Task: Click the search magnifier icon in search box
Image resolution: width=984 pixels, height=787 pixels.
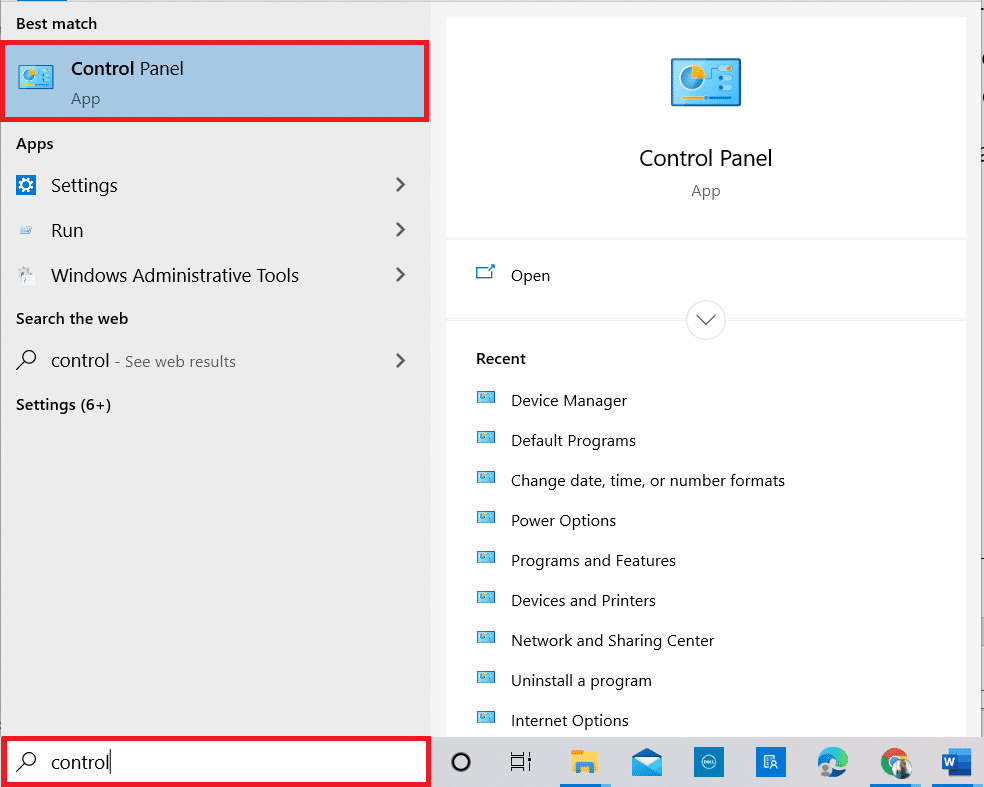Action: 26,761
